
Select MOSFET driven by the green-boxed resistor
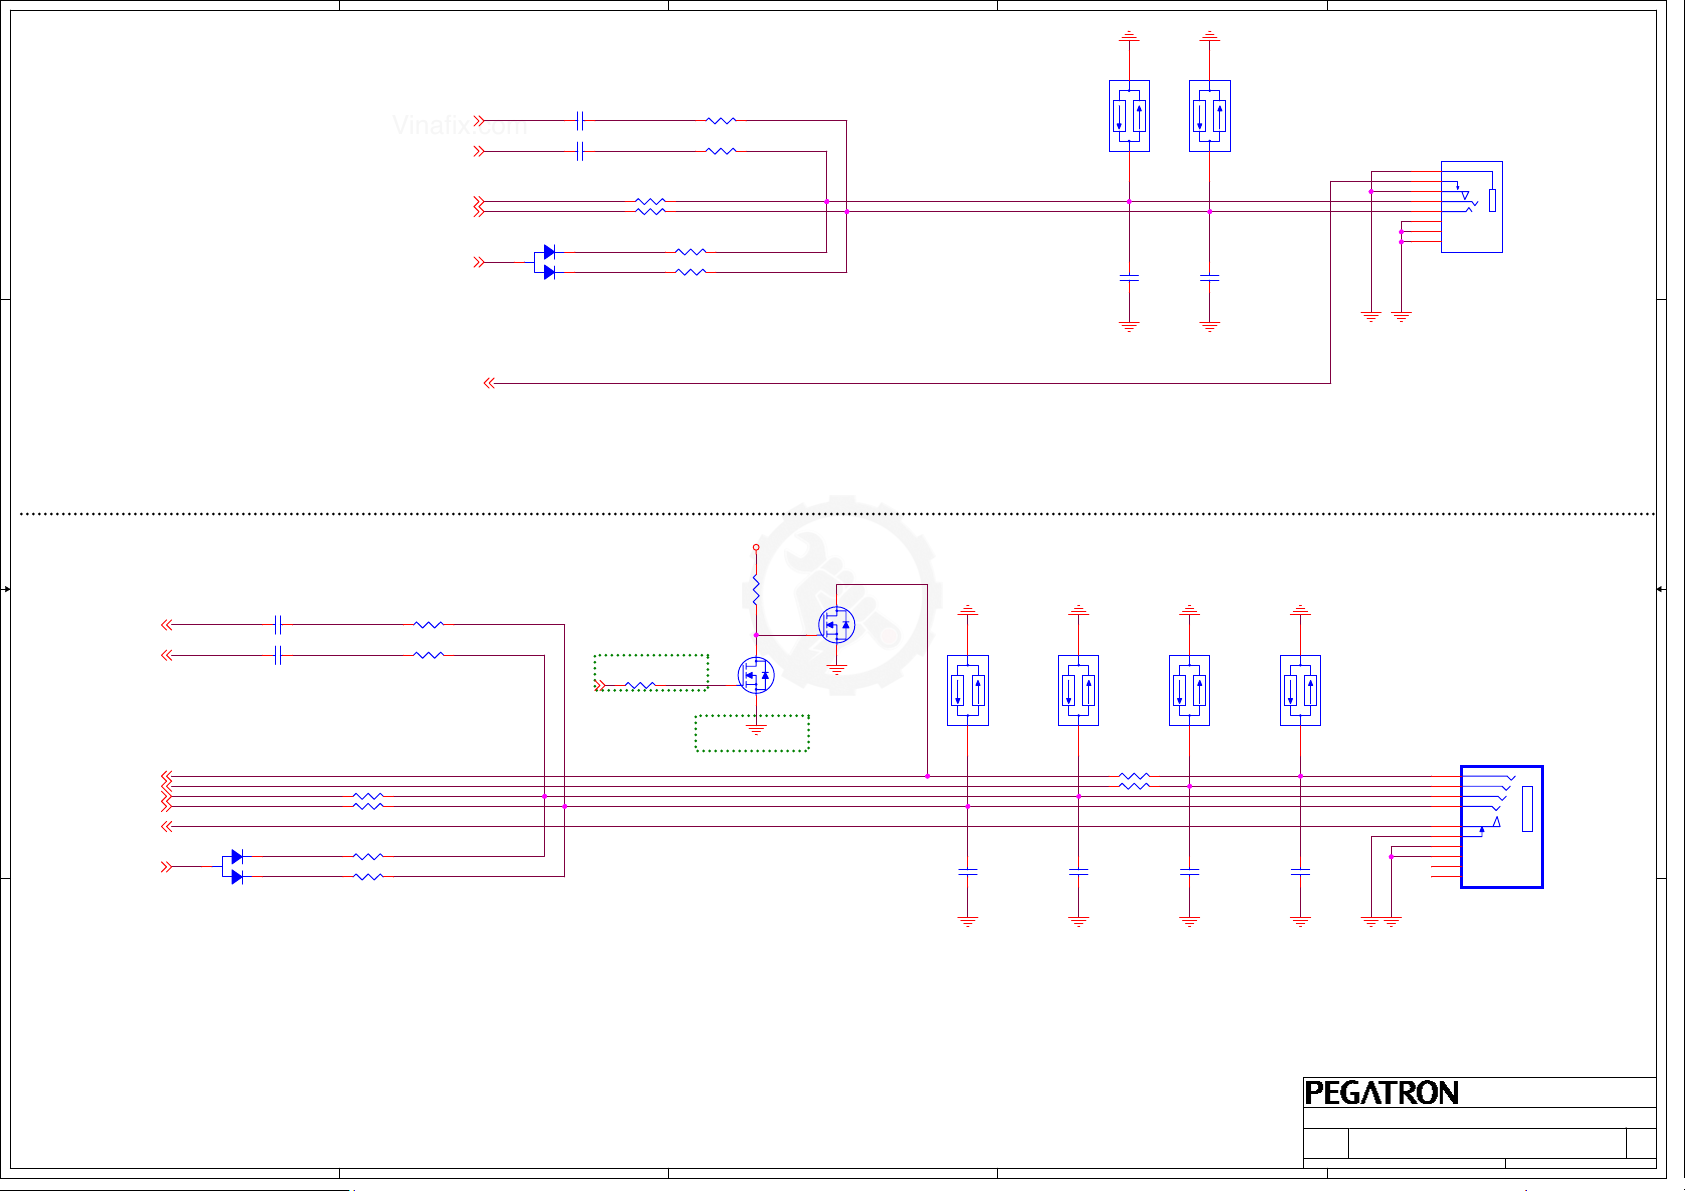tap(756, 675)
